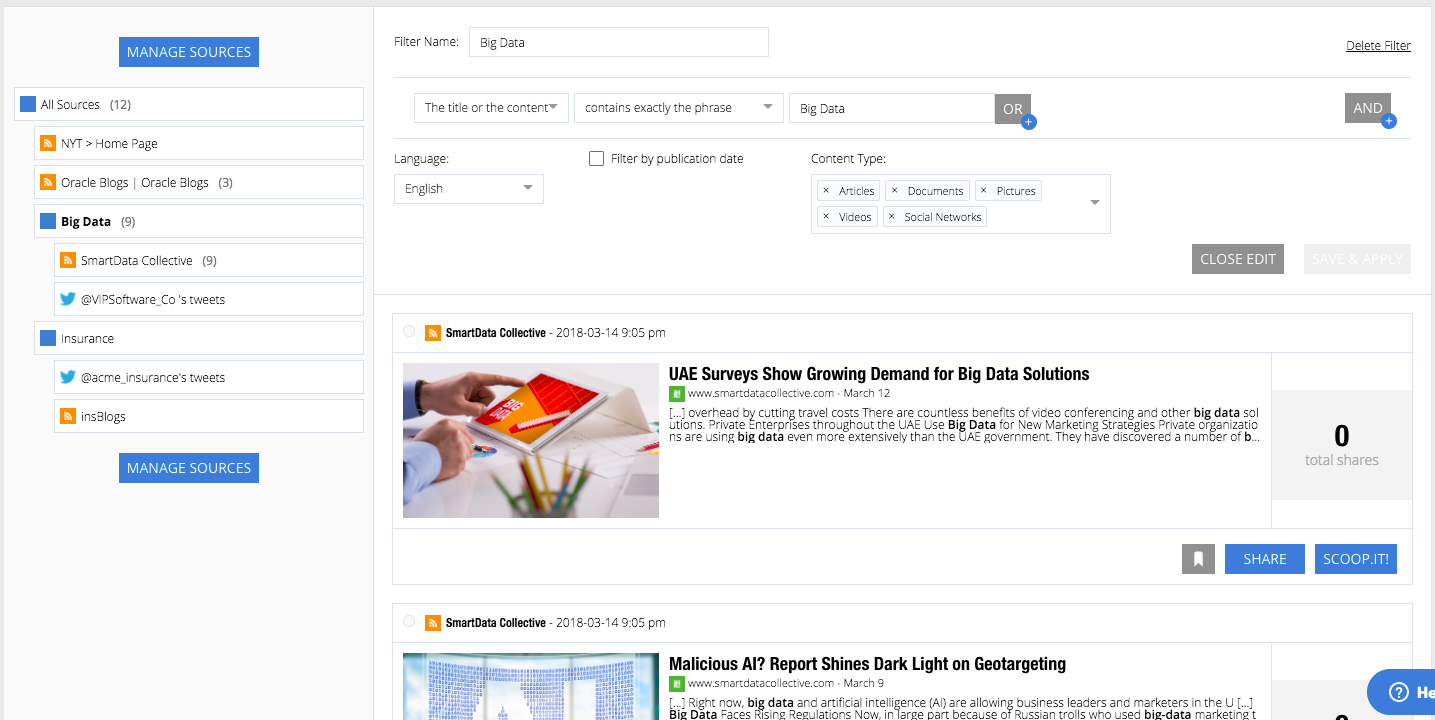Click the green site icon under Malicious AI title
Image resolution: width=1435 pixels, height=720 pixels.
[x=676, y=683]
